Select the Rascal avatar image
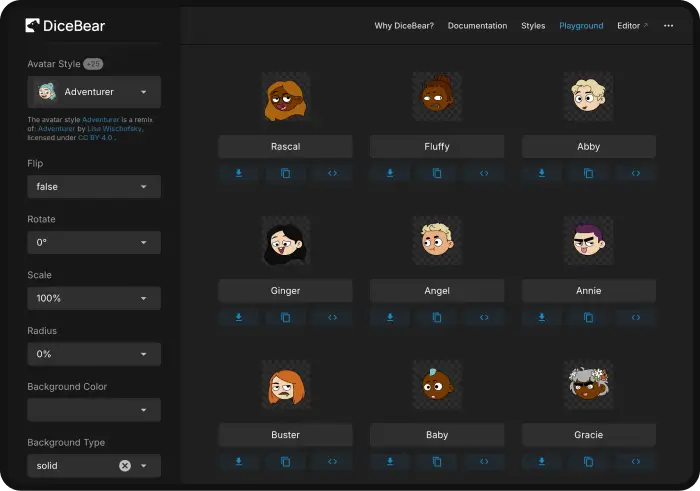The width and height of the screenshot is (700, 491). tap(286, 96)
